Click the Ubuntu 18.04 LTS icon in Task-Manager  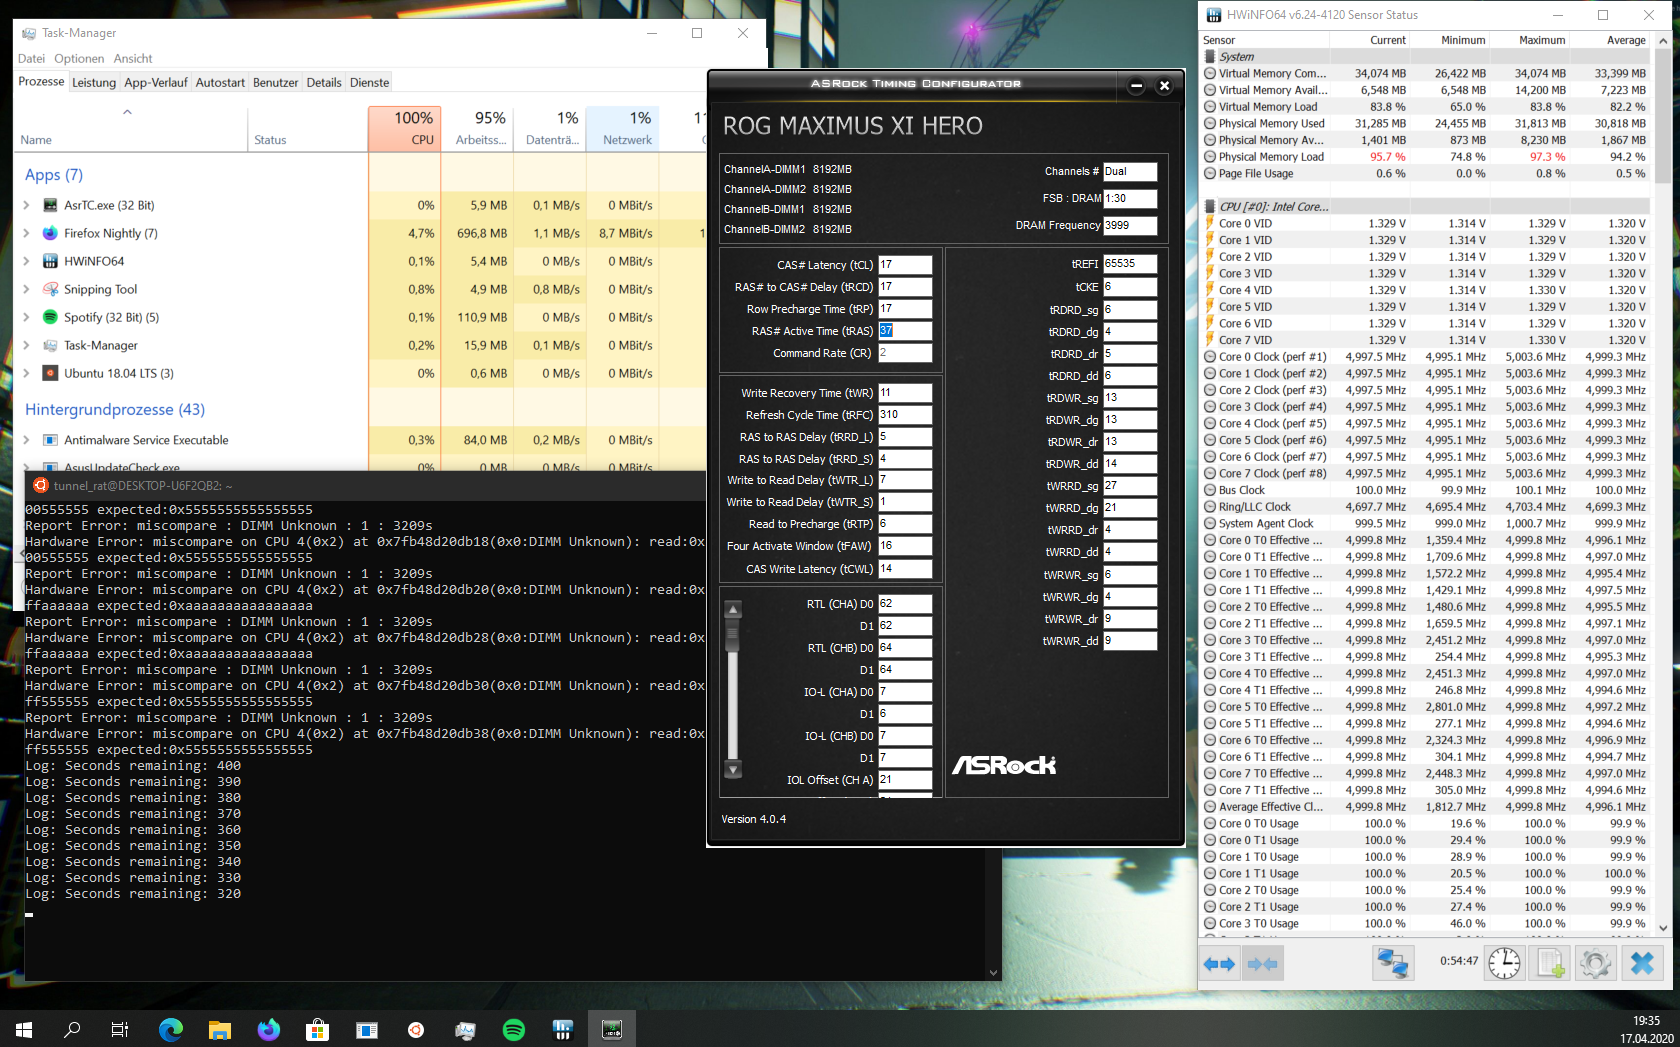(50, 373)
